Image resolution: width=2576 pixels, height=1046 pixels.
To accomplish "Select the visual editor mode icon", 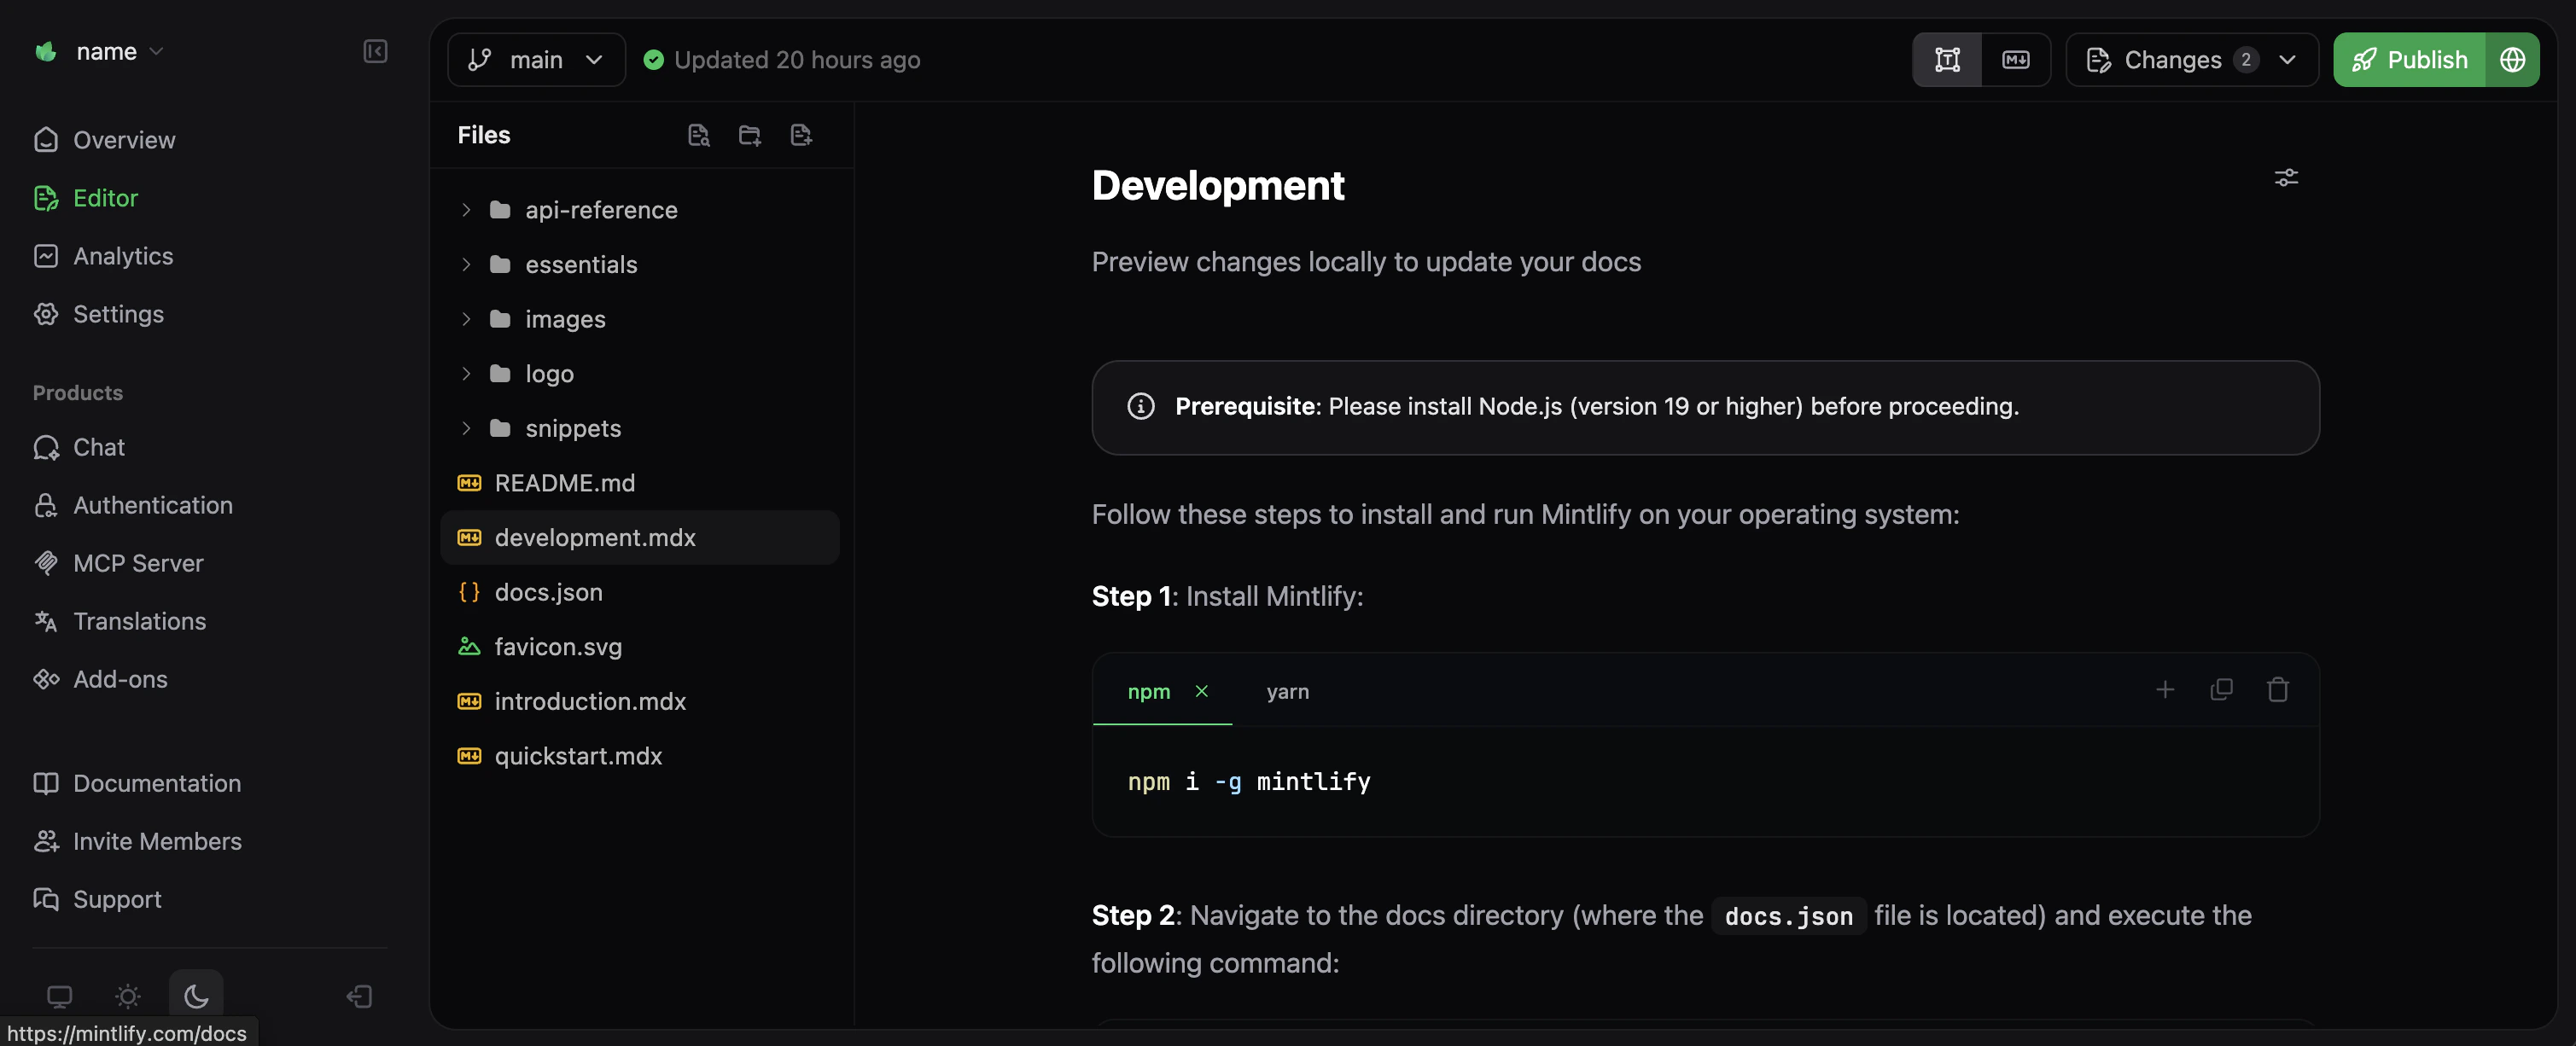I will pyautogui.click(x=1948, y=59).
